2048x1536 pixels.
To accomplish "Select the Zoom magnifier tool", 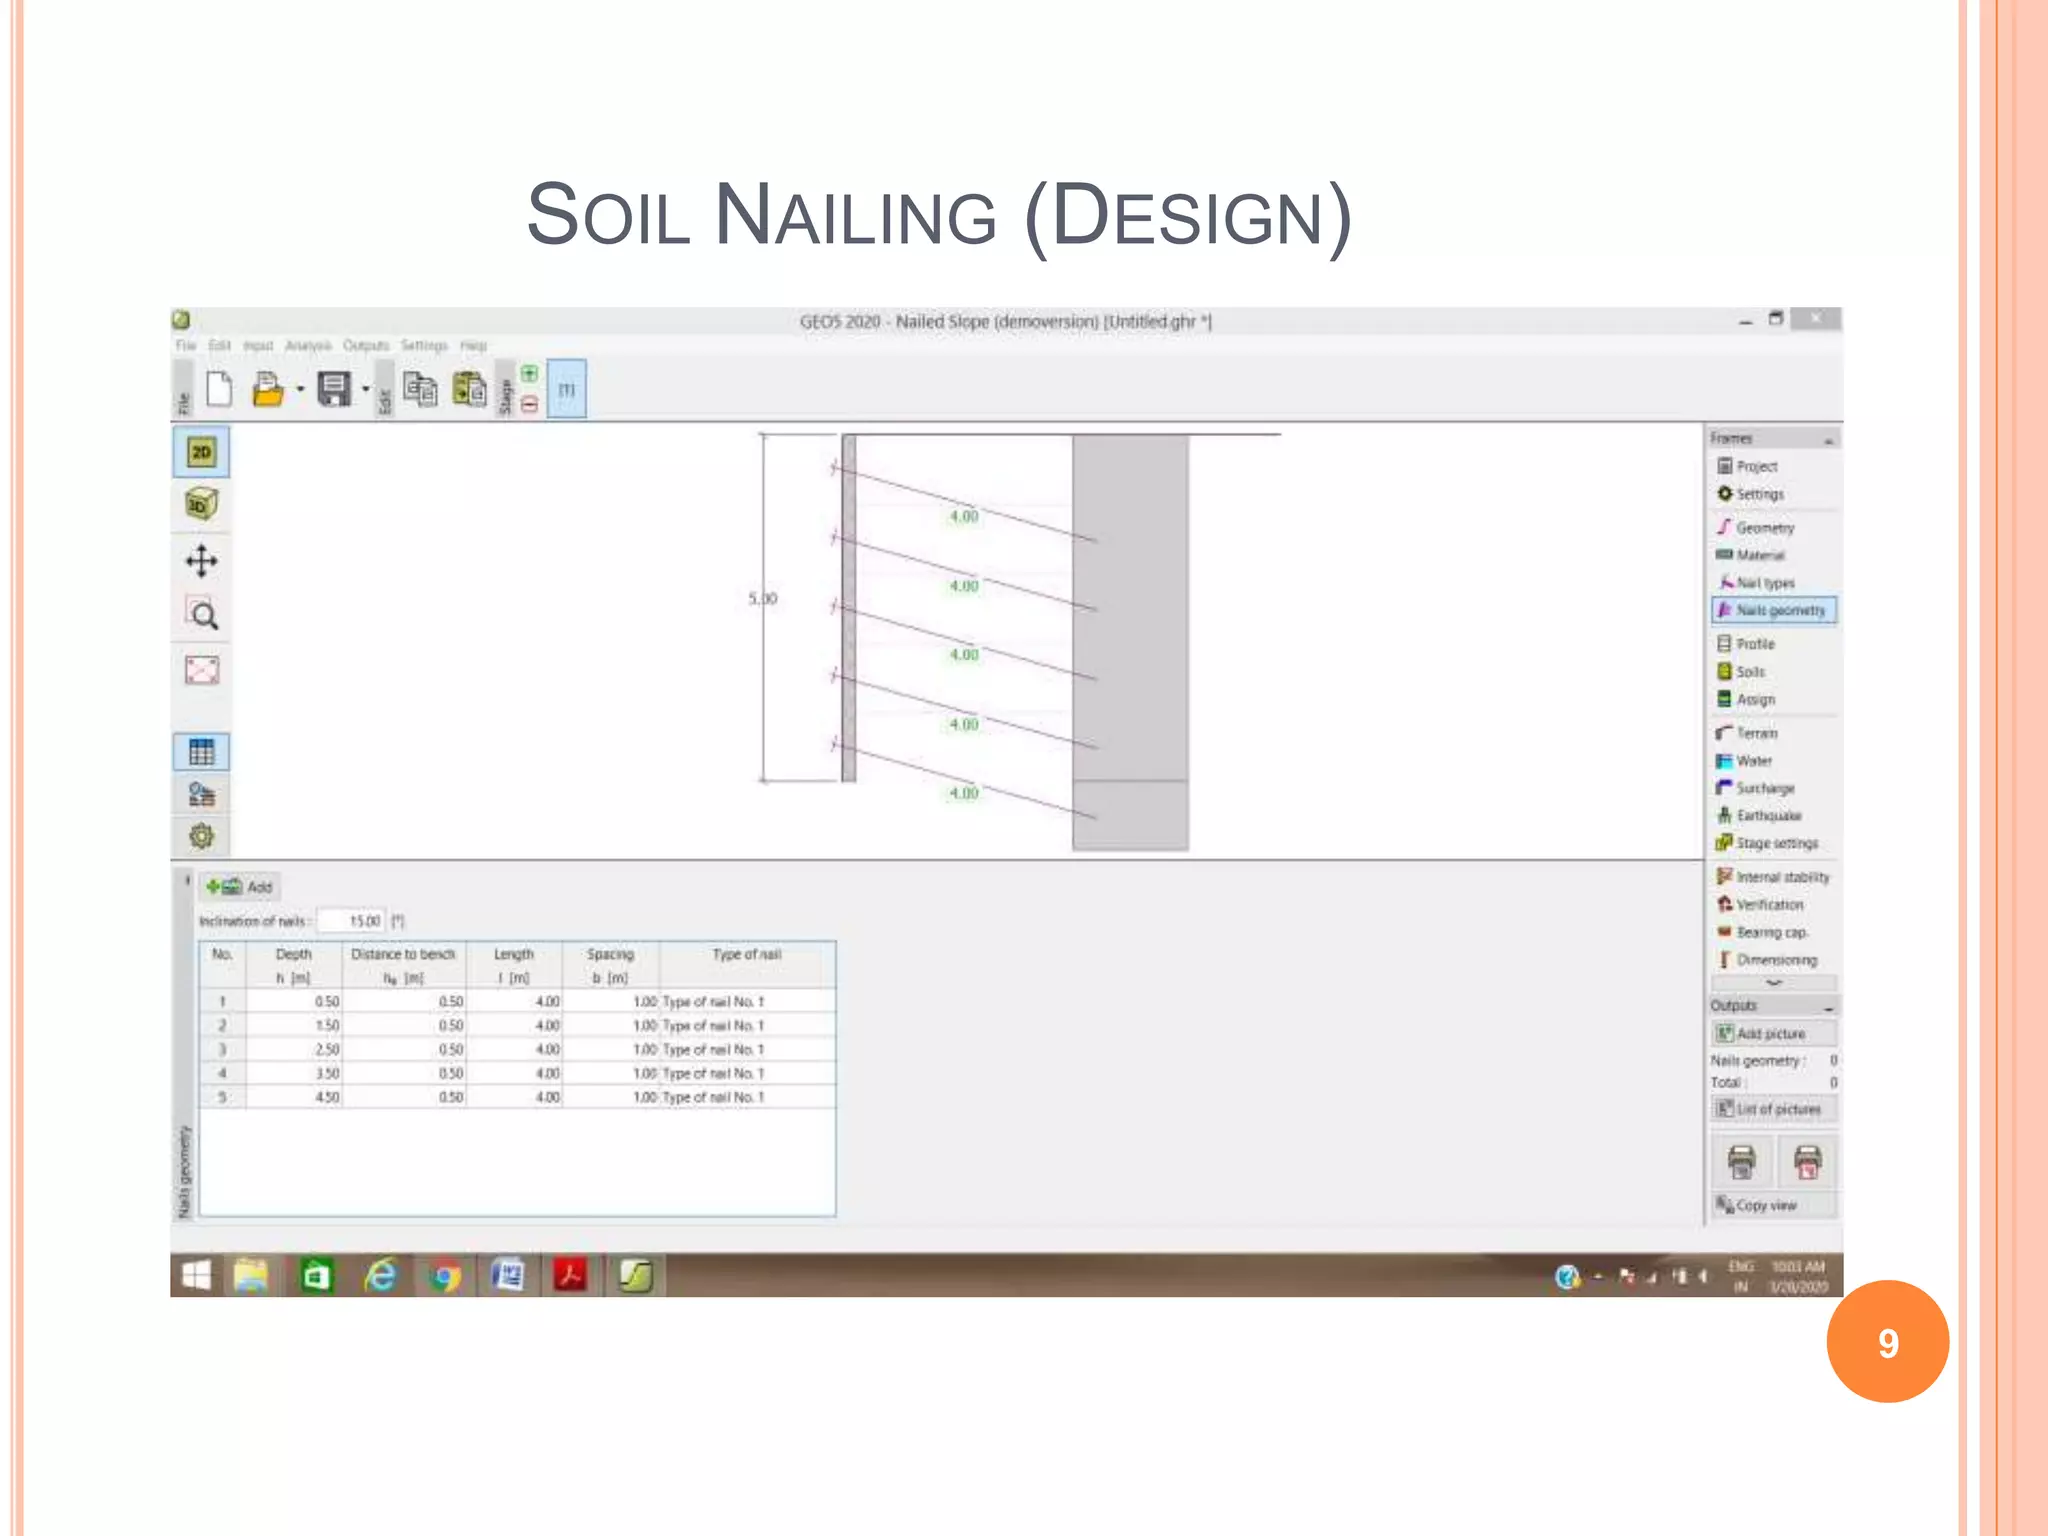I will [x=201, y=615].
